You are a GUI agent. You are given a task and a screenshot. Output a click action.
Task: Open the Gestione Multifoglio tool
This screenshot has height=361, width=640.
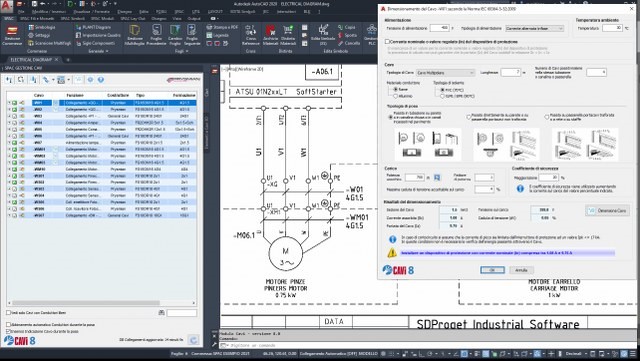(x=135, y=35)
